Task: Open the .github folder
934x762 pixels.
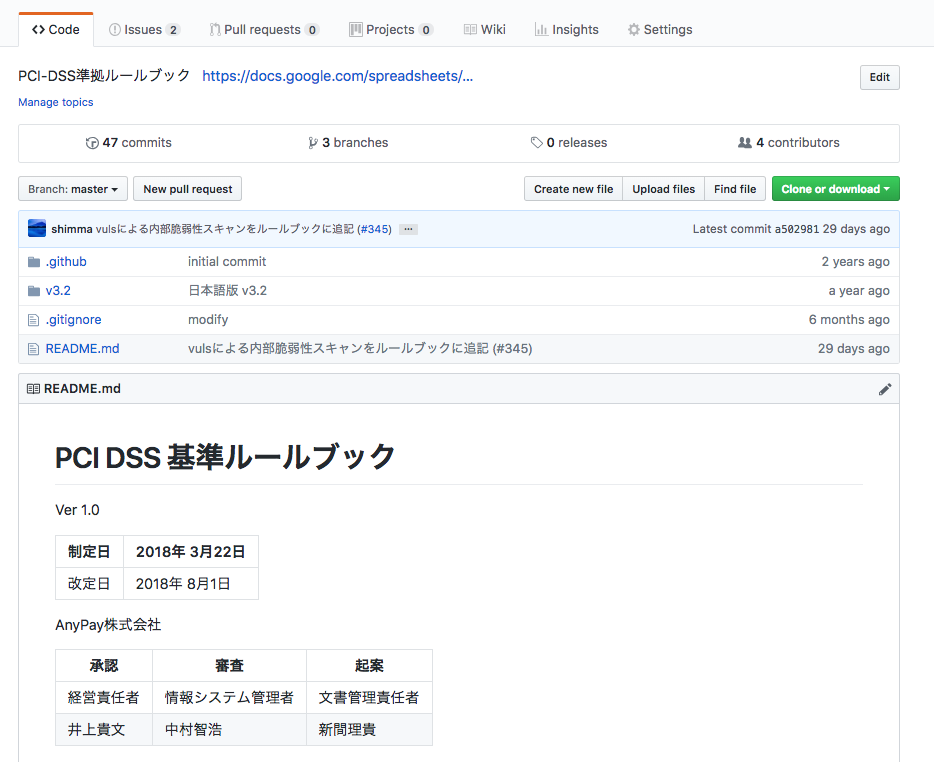Action: pos(66,262)
